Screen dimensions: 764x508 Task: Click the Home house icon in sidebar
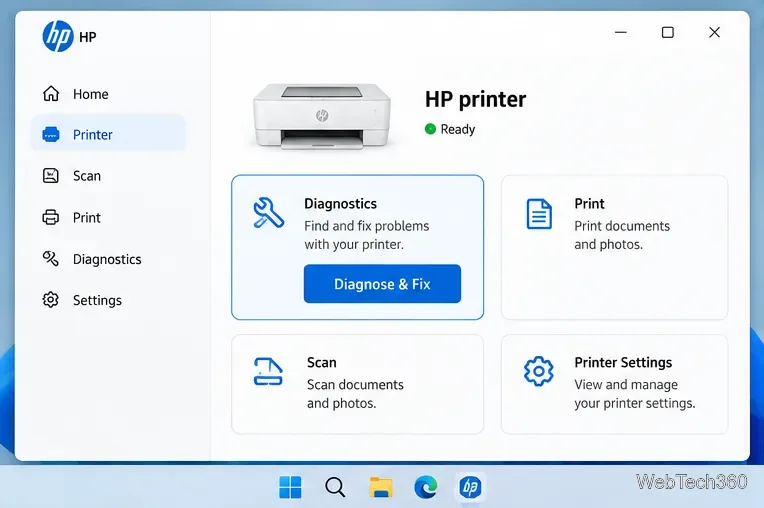pos(51,94)
